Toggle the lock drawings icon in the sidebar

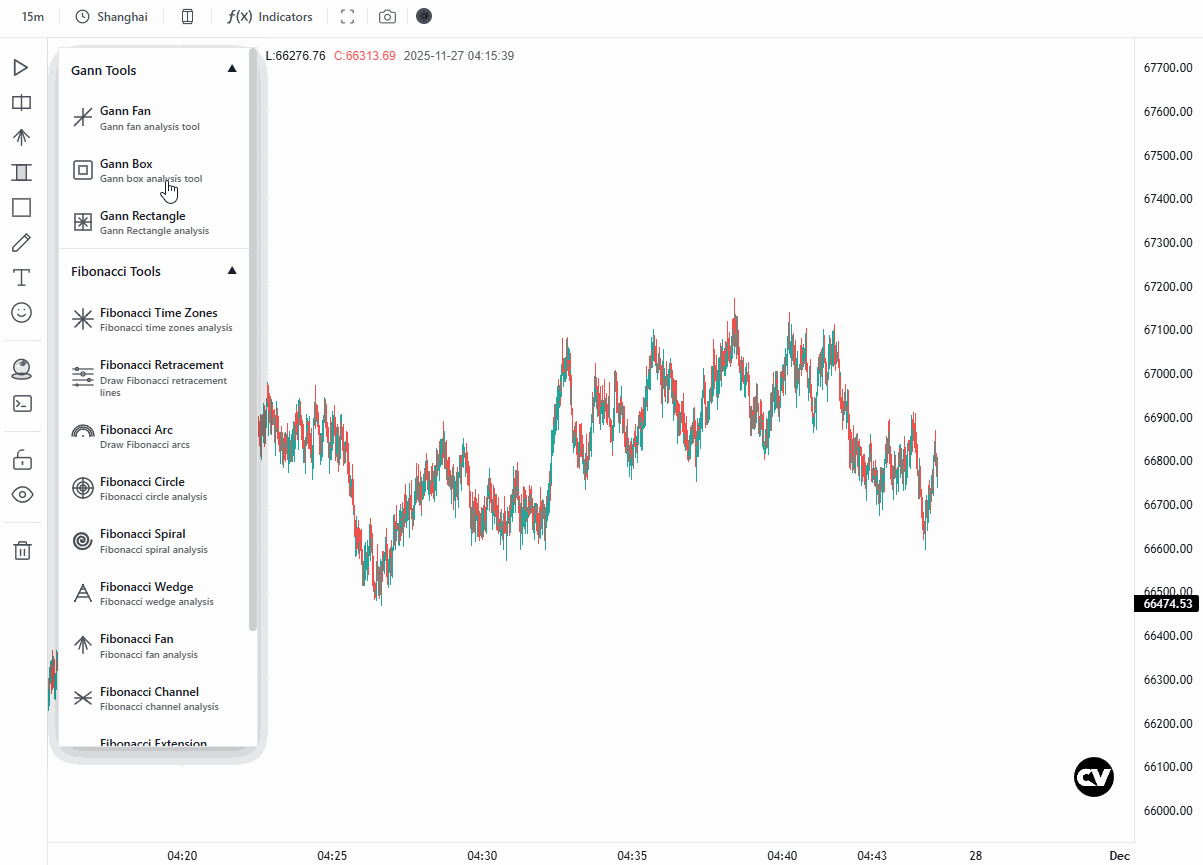[x=21, y=459]
